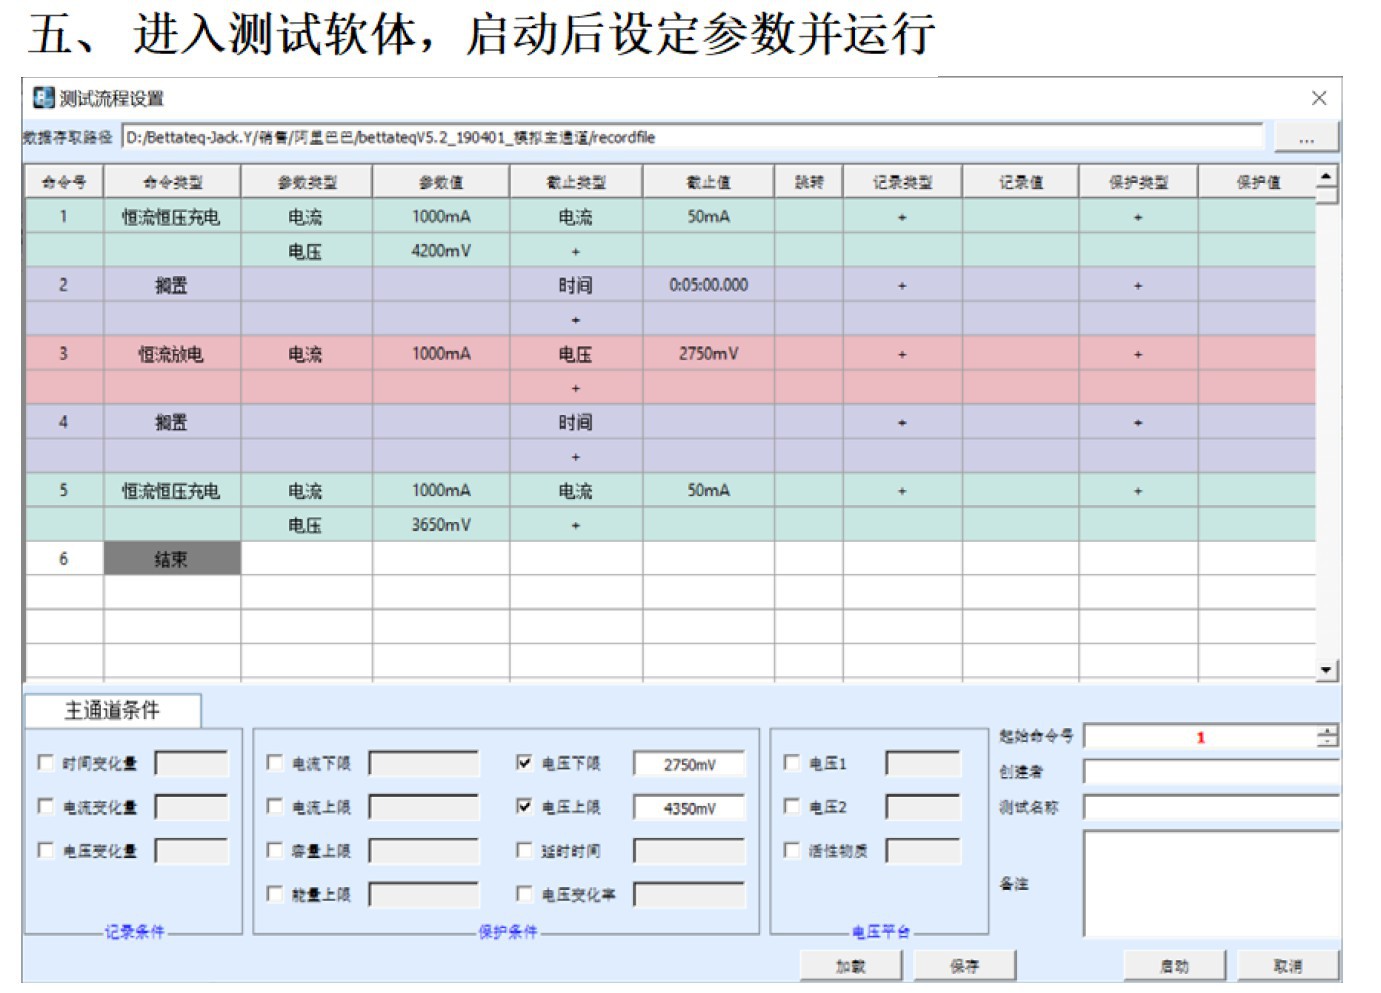Image resolution: width=1381 pixels, height=993 pixels.
Task: Open the stop type cell 时间 in row 2
Action: click(575, 286)
